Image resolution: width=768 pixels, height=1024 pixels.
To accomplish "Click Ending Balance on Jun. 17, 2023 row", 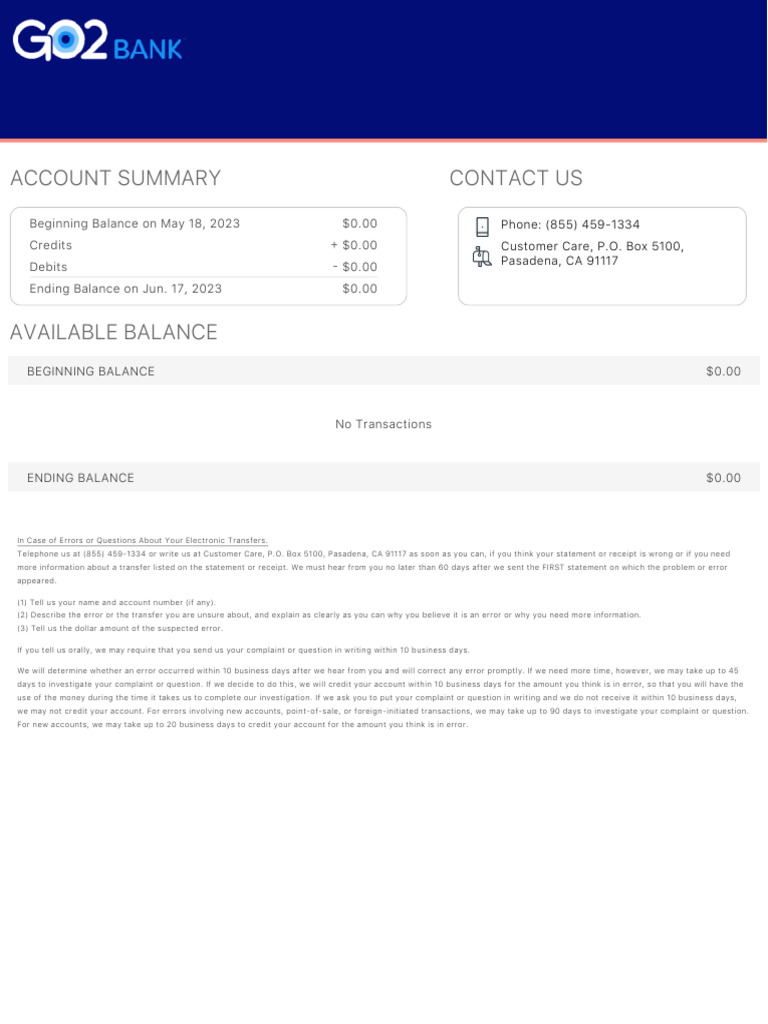I will point(126,290).
